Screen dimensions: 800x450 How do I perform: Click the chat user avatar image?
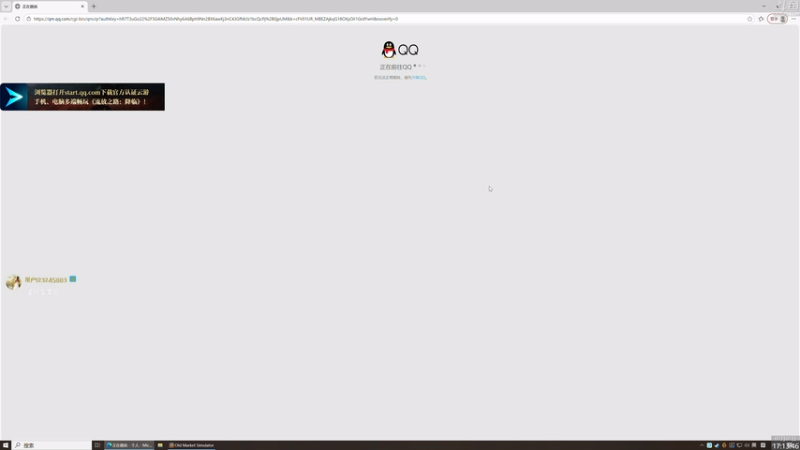click(x=13, y=282)
